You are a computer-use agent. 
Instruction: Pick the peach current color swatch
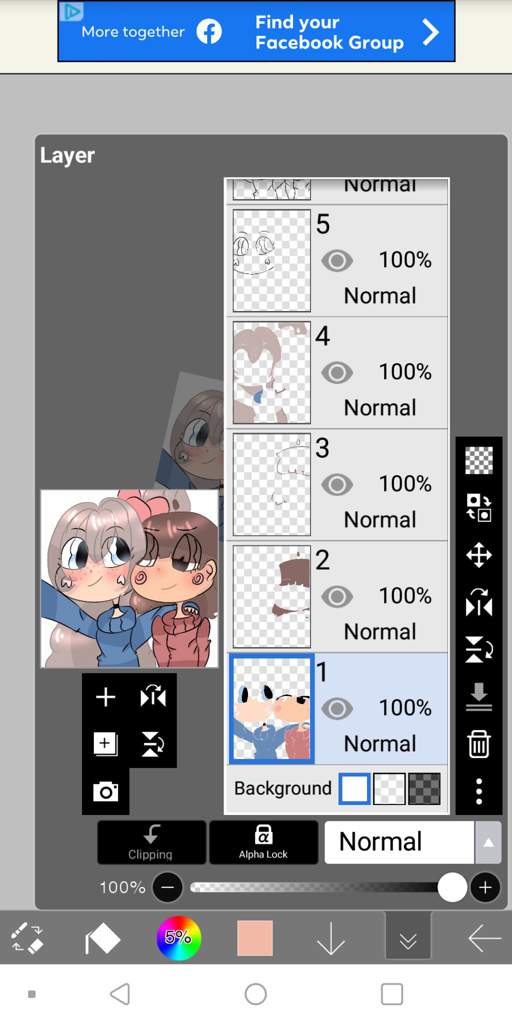point(255,938)
